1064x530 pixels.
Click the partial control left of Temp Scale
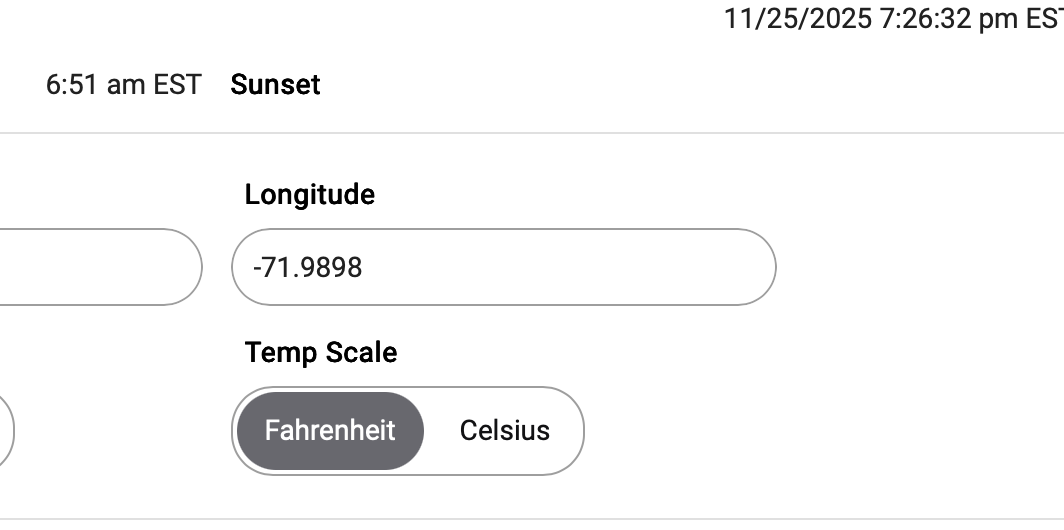click(5, 431)
